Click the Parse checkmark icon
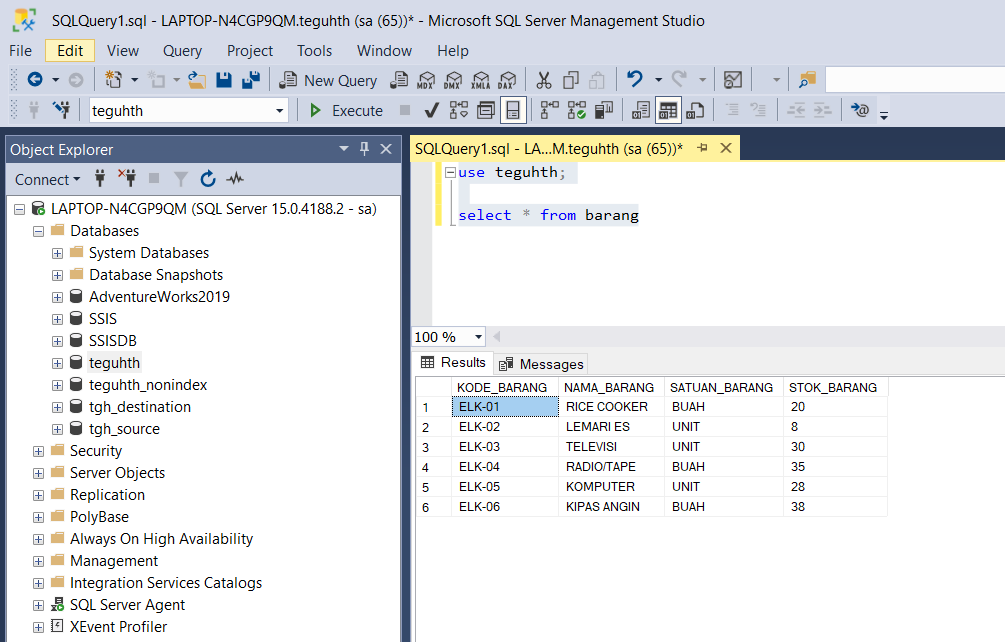This screenshot has height=642, width=1005. click(431, 110)
